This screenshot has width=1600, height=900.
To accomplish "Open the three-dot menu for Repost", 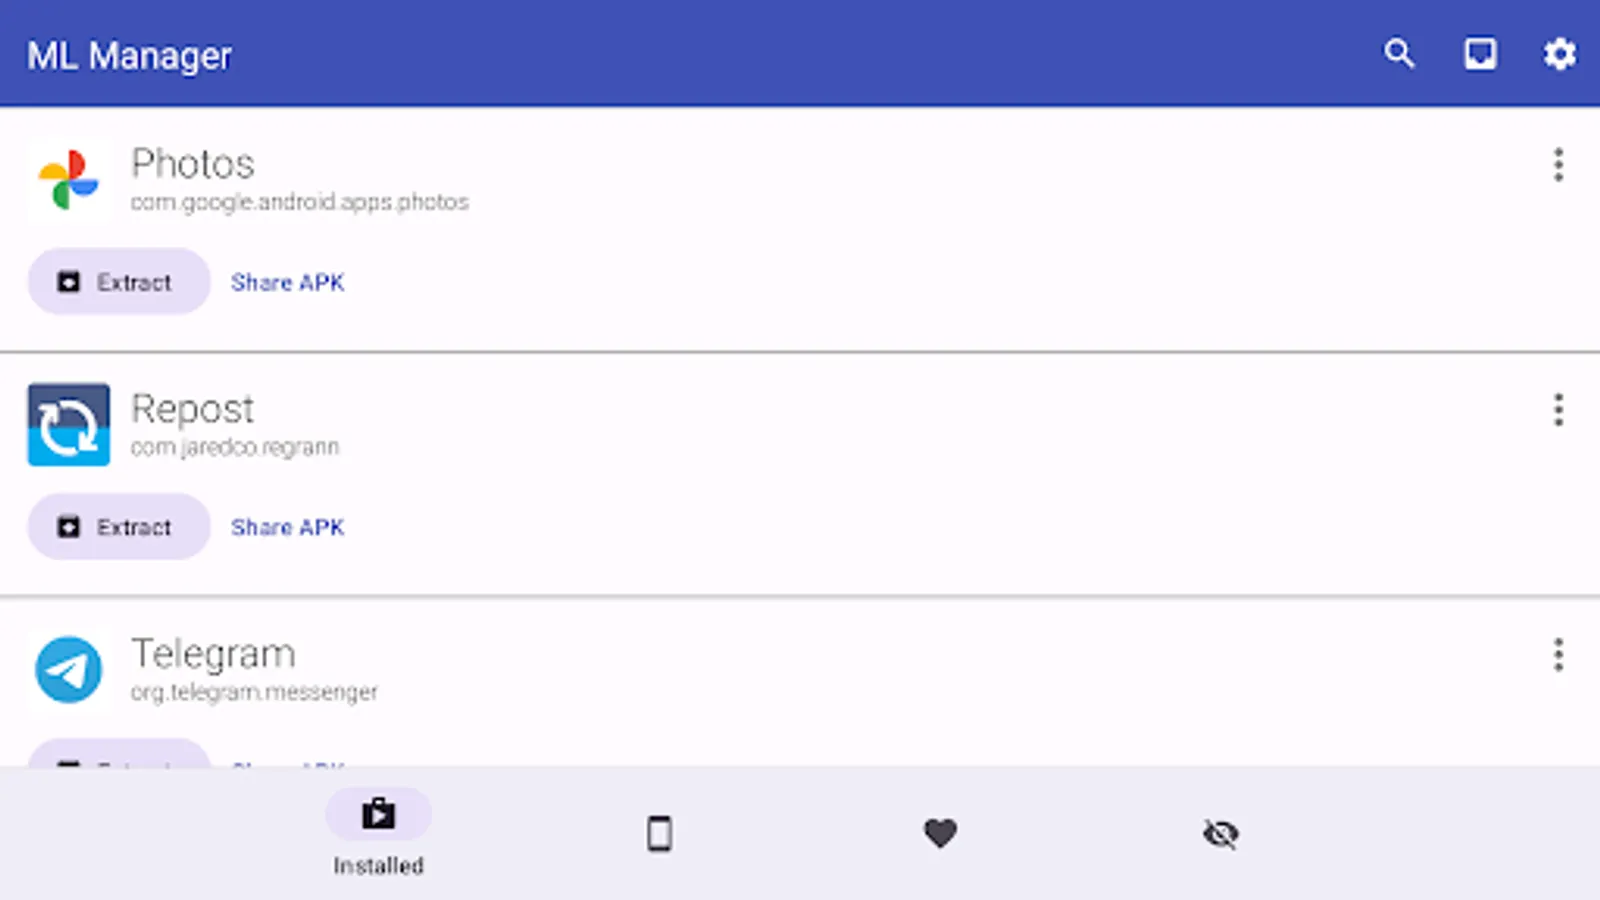I will [1558, 410].
